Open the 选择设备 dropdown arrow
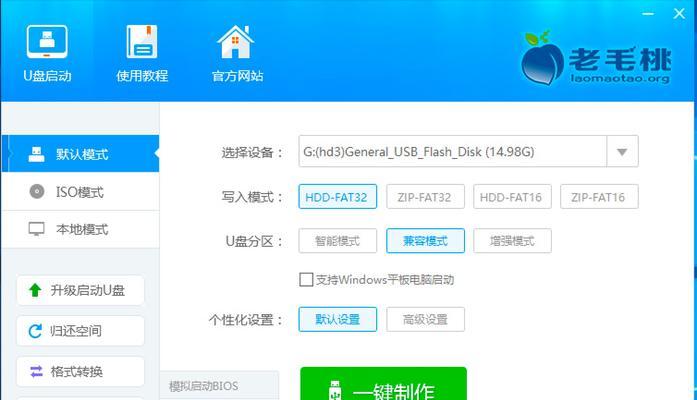Image resolution: width=697 pixels, height=400 pixels. pyautogui.click(x=622, y=152)
